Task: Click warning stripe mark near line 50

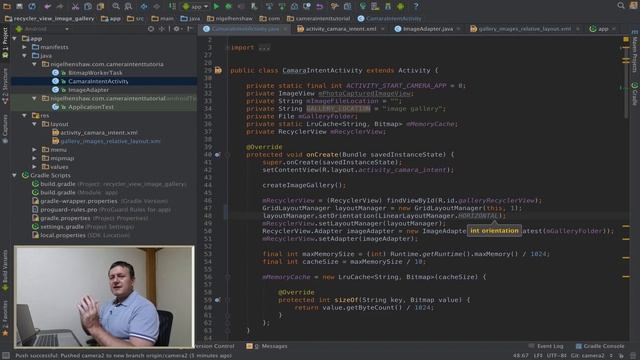Action: [626, 226]
